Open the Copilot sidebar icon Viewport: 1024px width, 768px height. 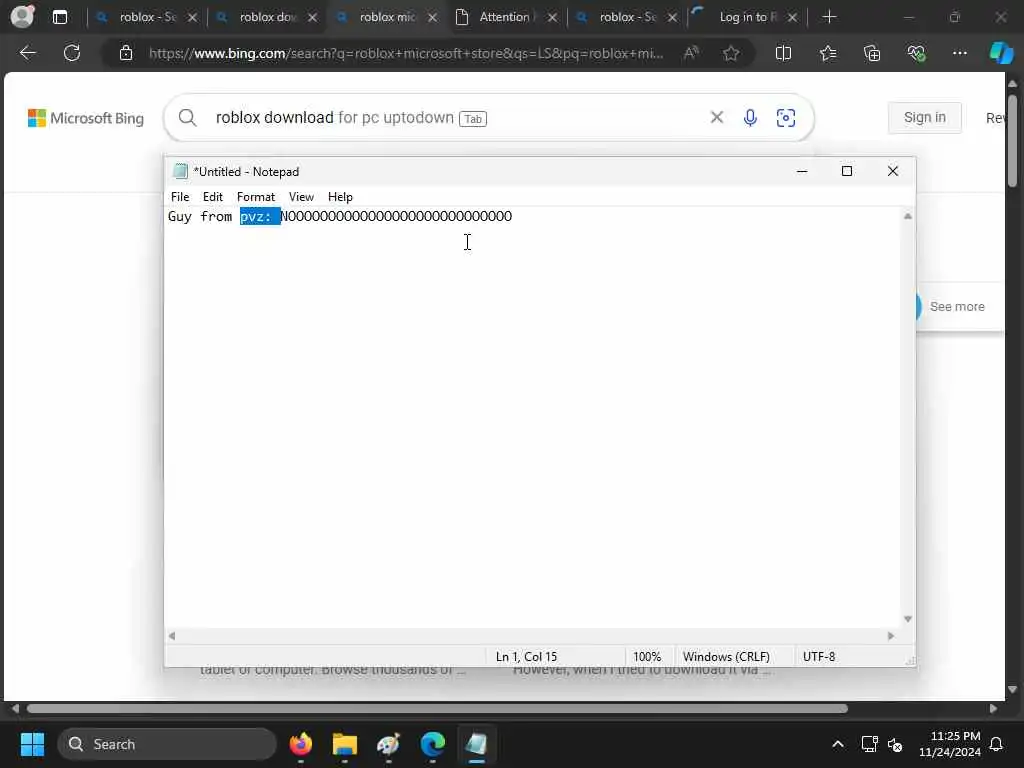(x=1001, y=53)
